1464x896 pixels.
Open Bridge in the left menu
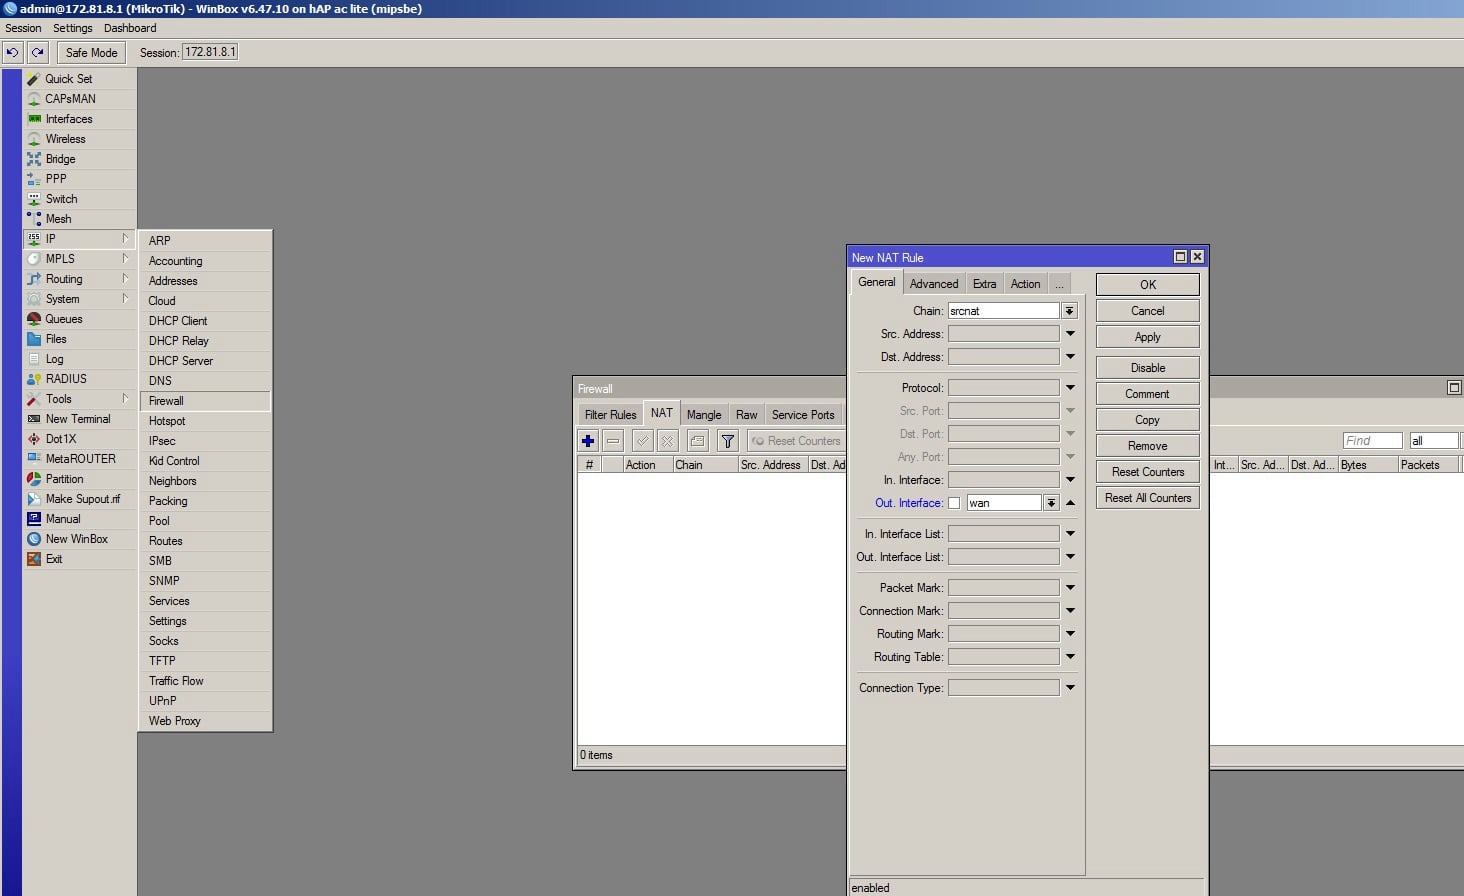coord(60,159)
